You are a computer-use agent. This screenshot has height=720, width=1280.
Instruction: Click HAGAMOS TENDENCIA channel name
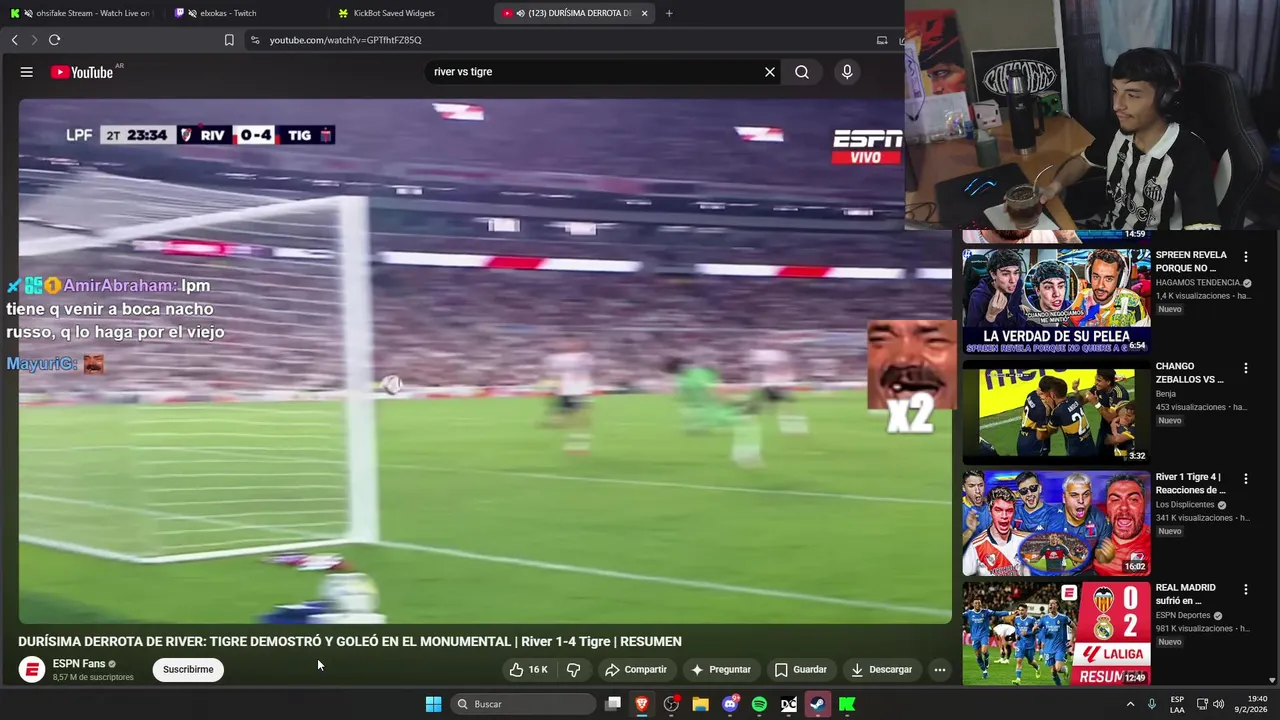[x=1198, y=283]
